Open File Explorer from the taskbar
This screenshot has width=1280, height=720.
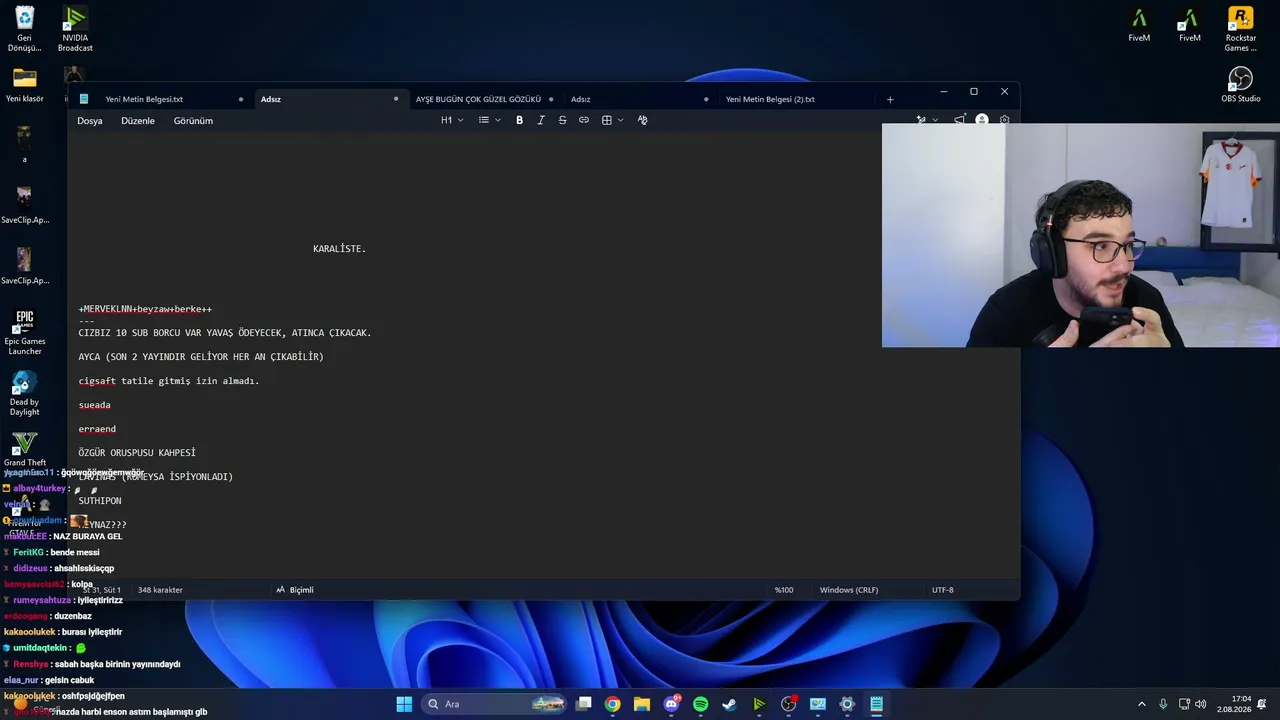642,704
